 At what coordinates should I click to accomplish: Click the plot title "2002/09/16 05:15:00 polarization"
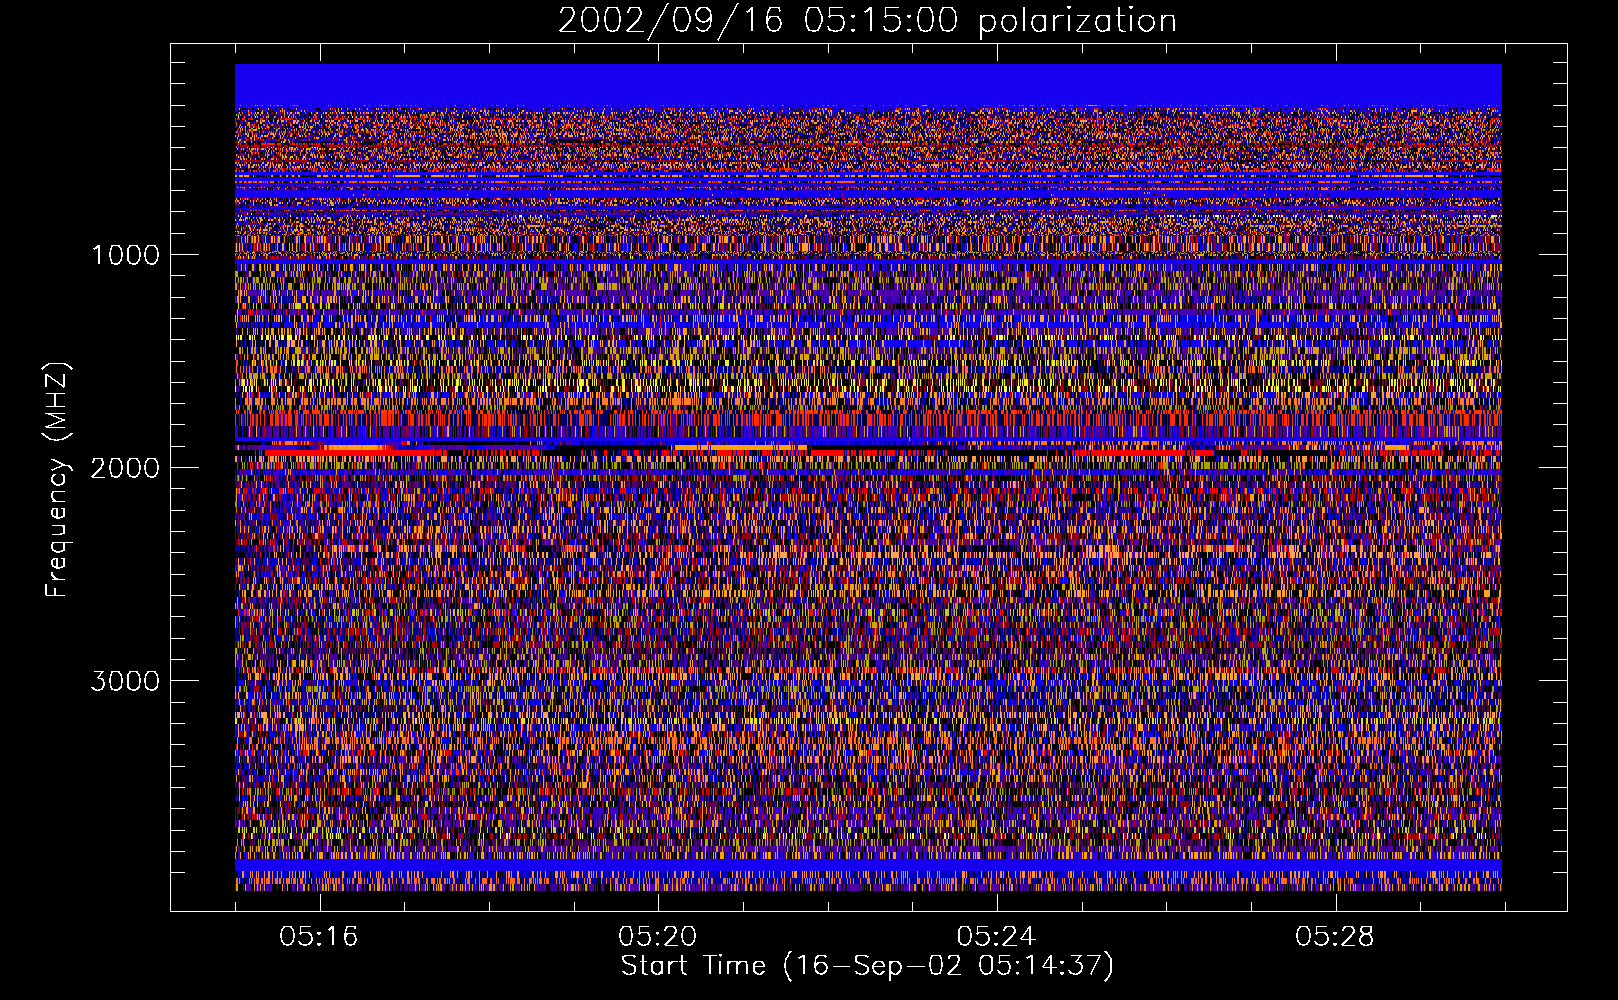(x=867, y=21)
